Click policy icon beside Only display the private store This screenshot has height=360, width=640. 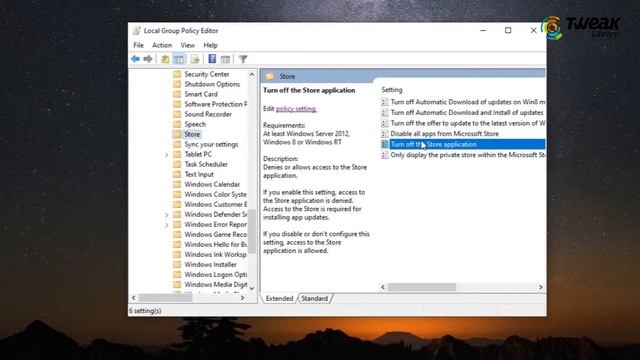coord(384,155)
